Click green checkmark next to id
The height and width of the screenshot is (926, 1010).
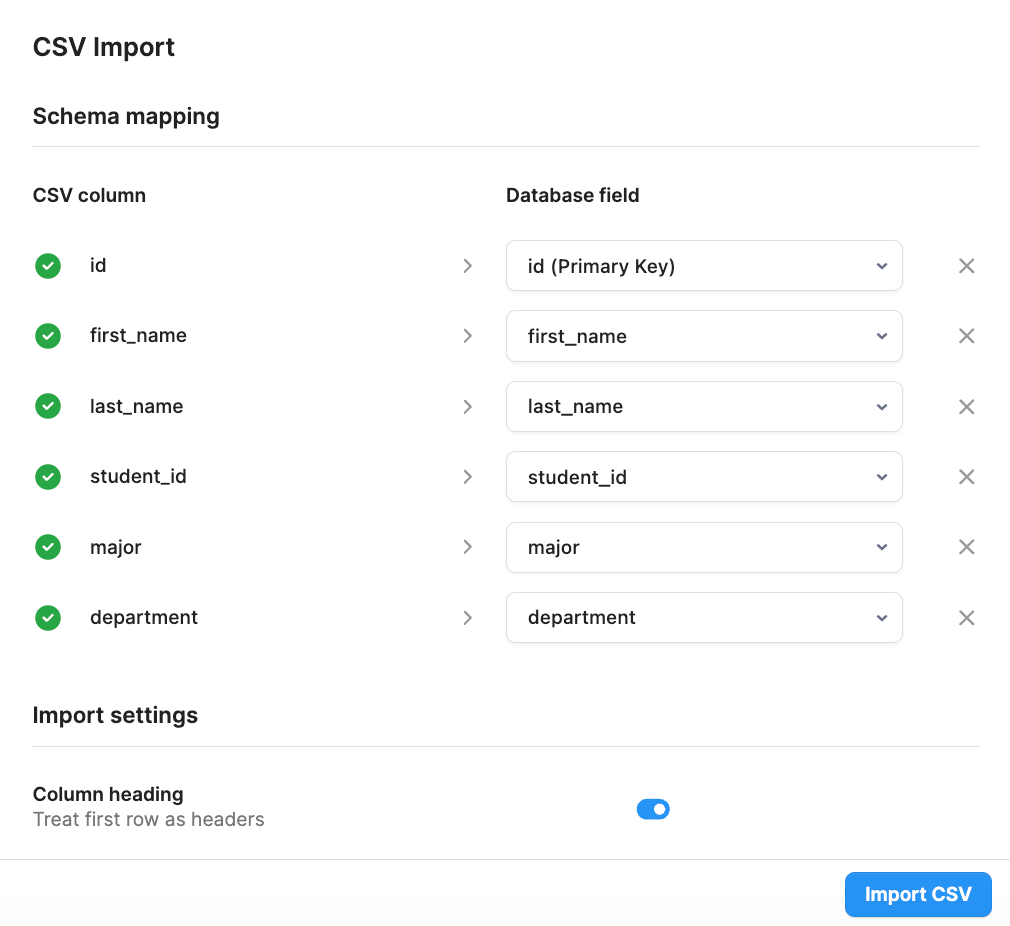point(48,266)
